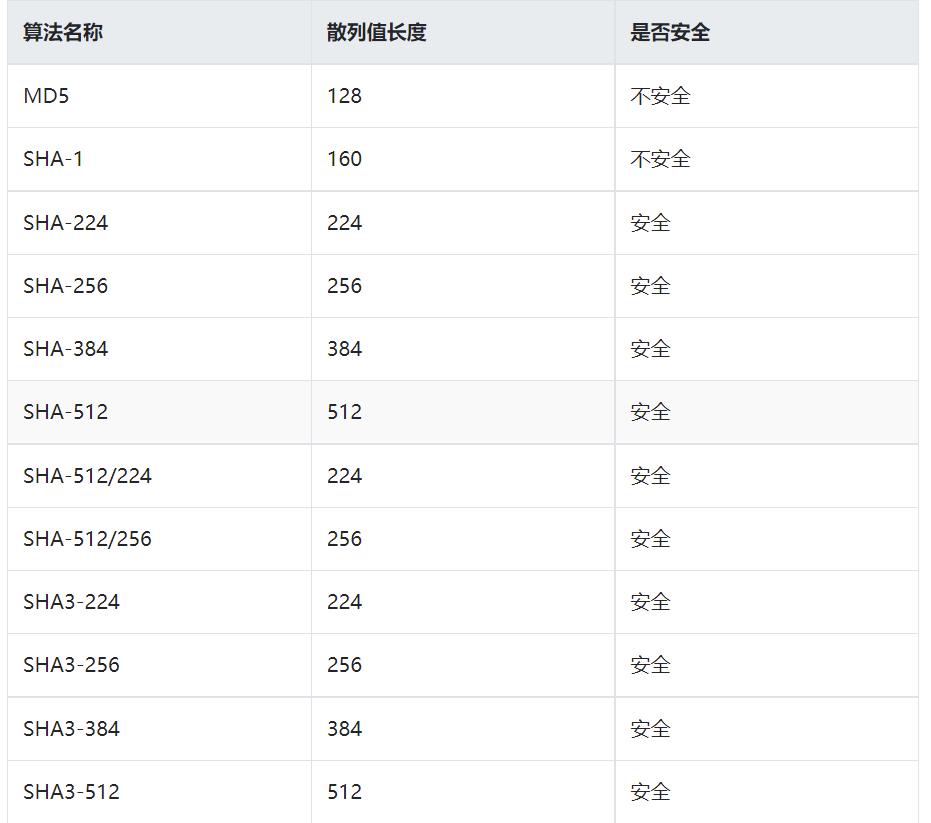Select the MD5 algorithm name cell
This screenshot has height=823, width=931.
point(46,96)
